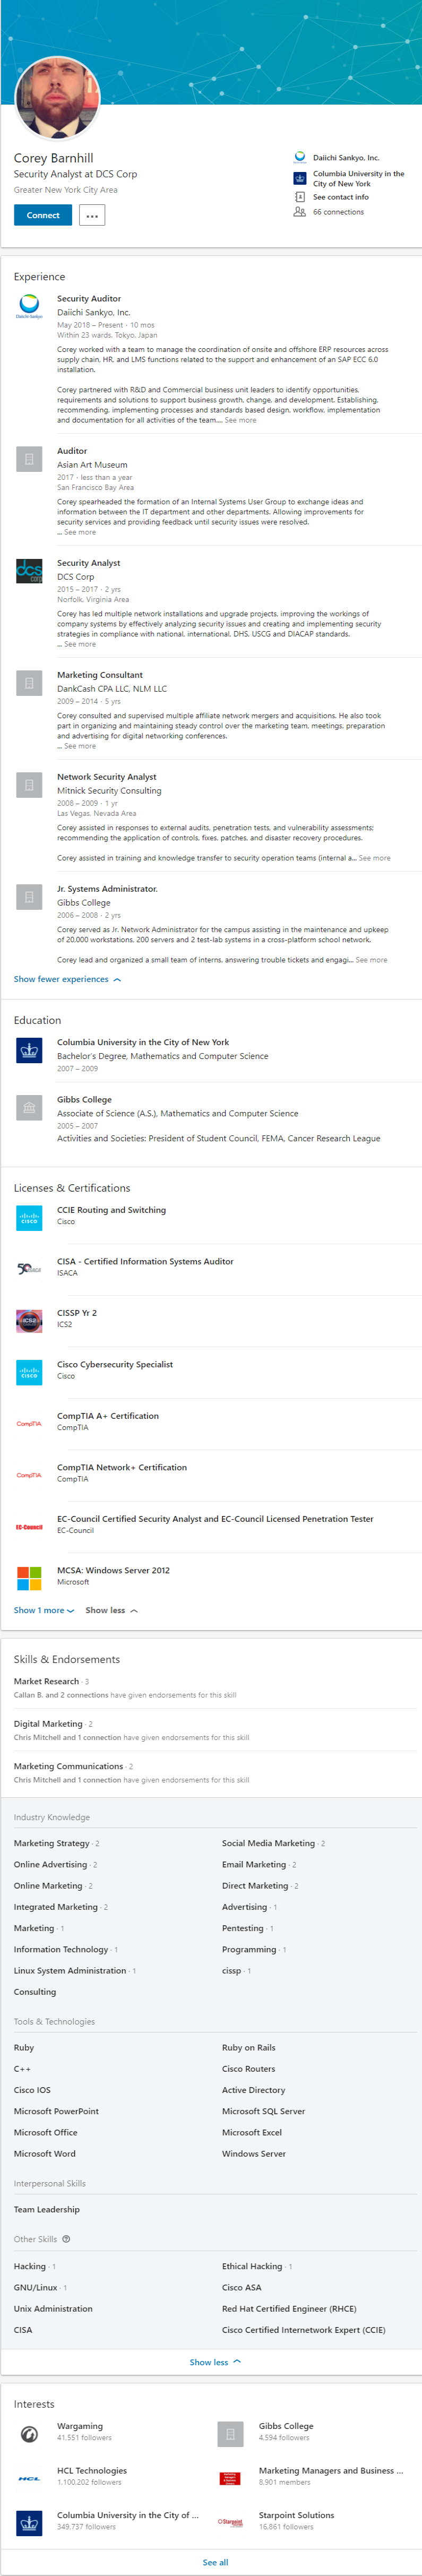Collapse experiences with Show fewer experiences
422x2576 pixels.
pos(67,979)
